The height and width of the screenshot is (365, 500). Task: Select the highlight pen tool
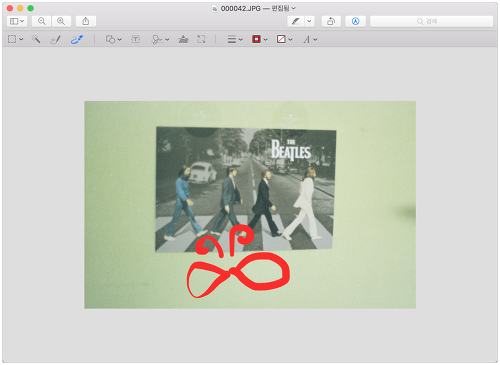(x=296, y=21)
